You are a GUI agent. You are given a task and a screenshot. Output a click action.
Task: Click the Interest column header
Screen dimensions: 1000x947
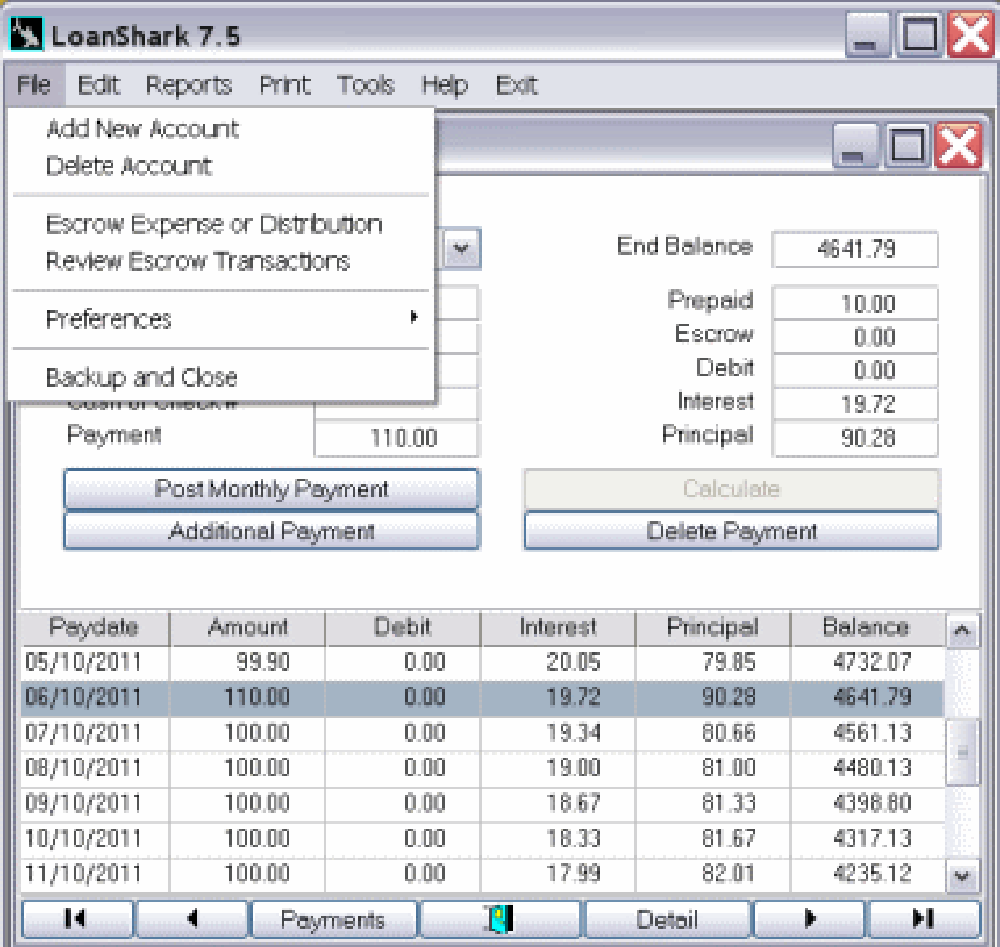click(558, 628)
